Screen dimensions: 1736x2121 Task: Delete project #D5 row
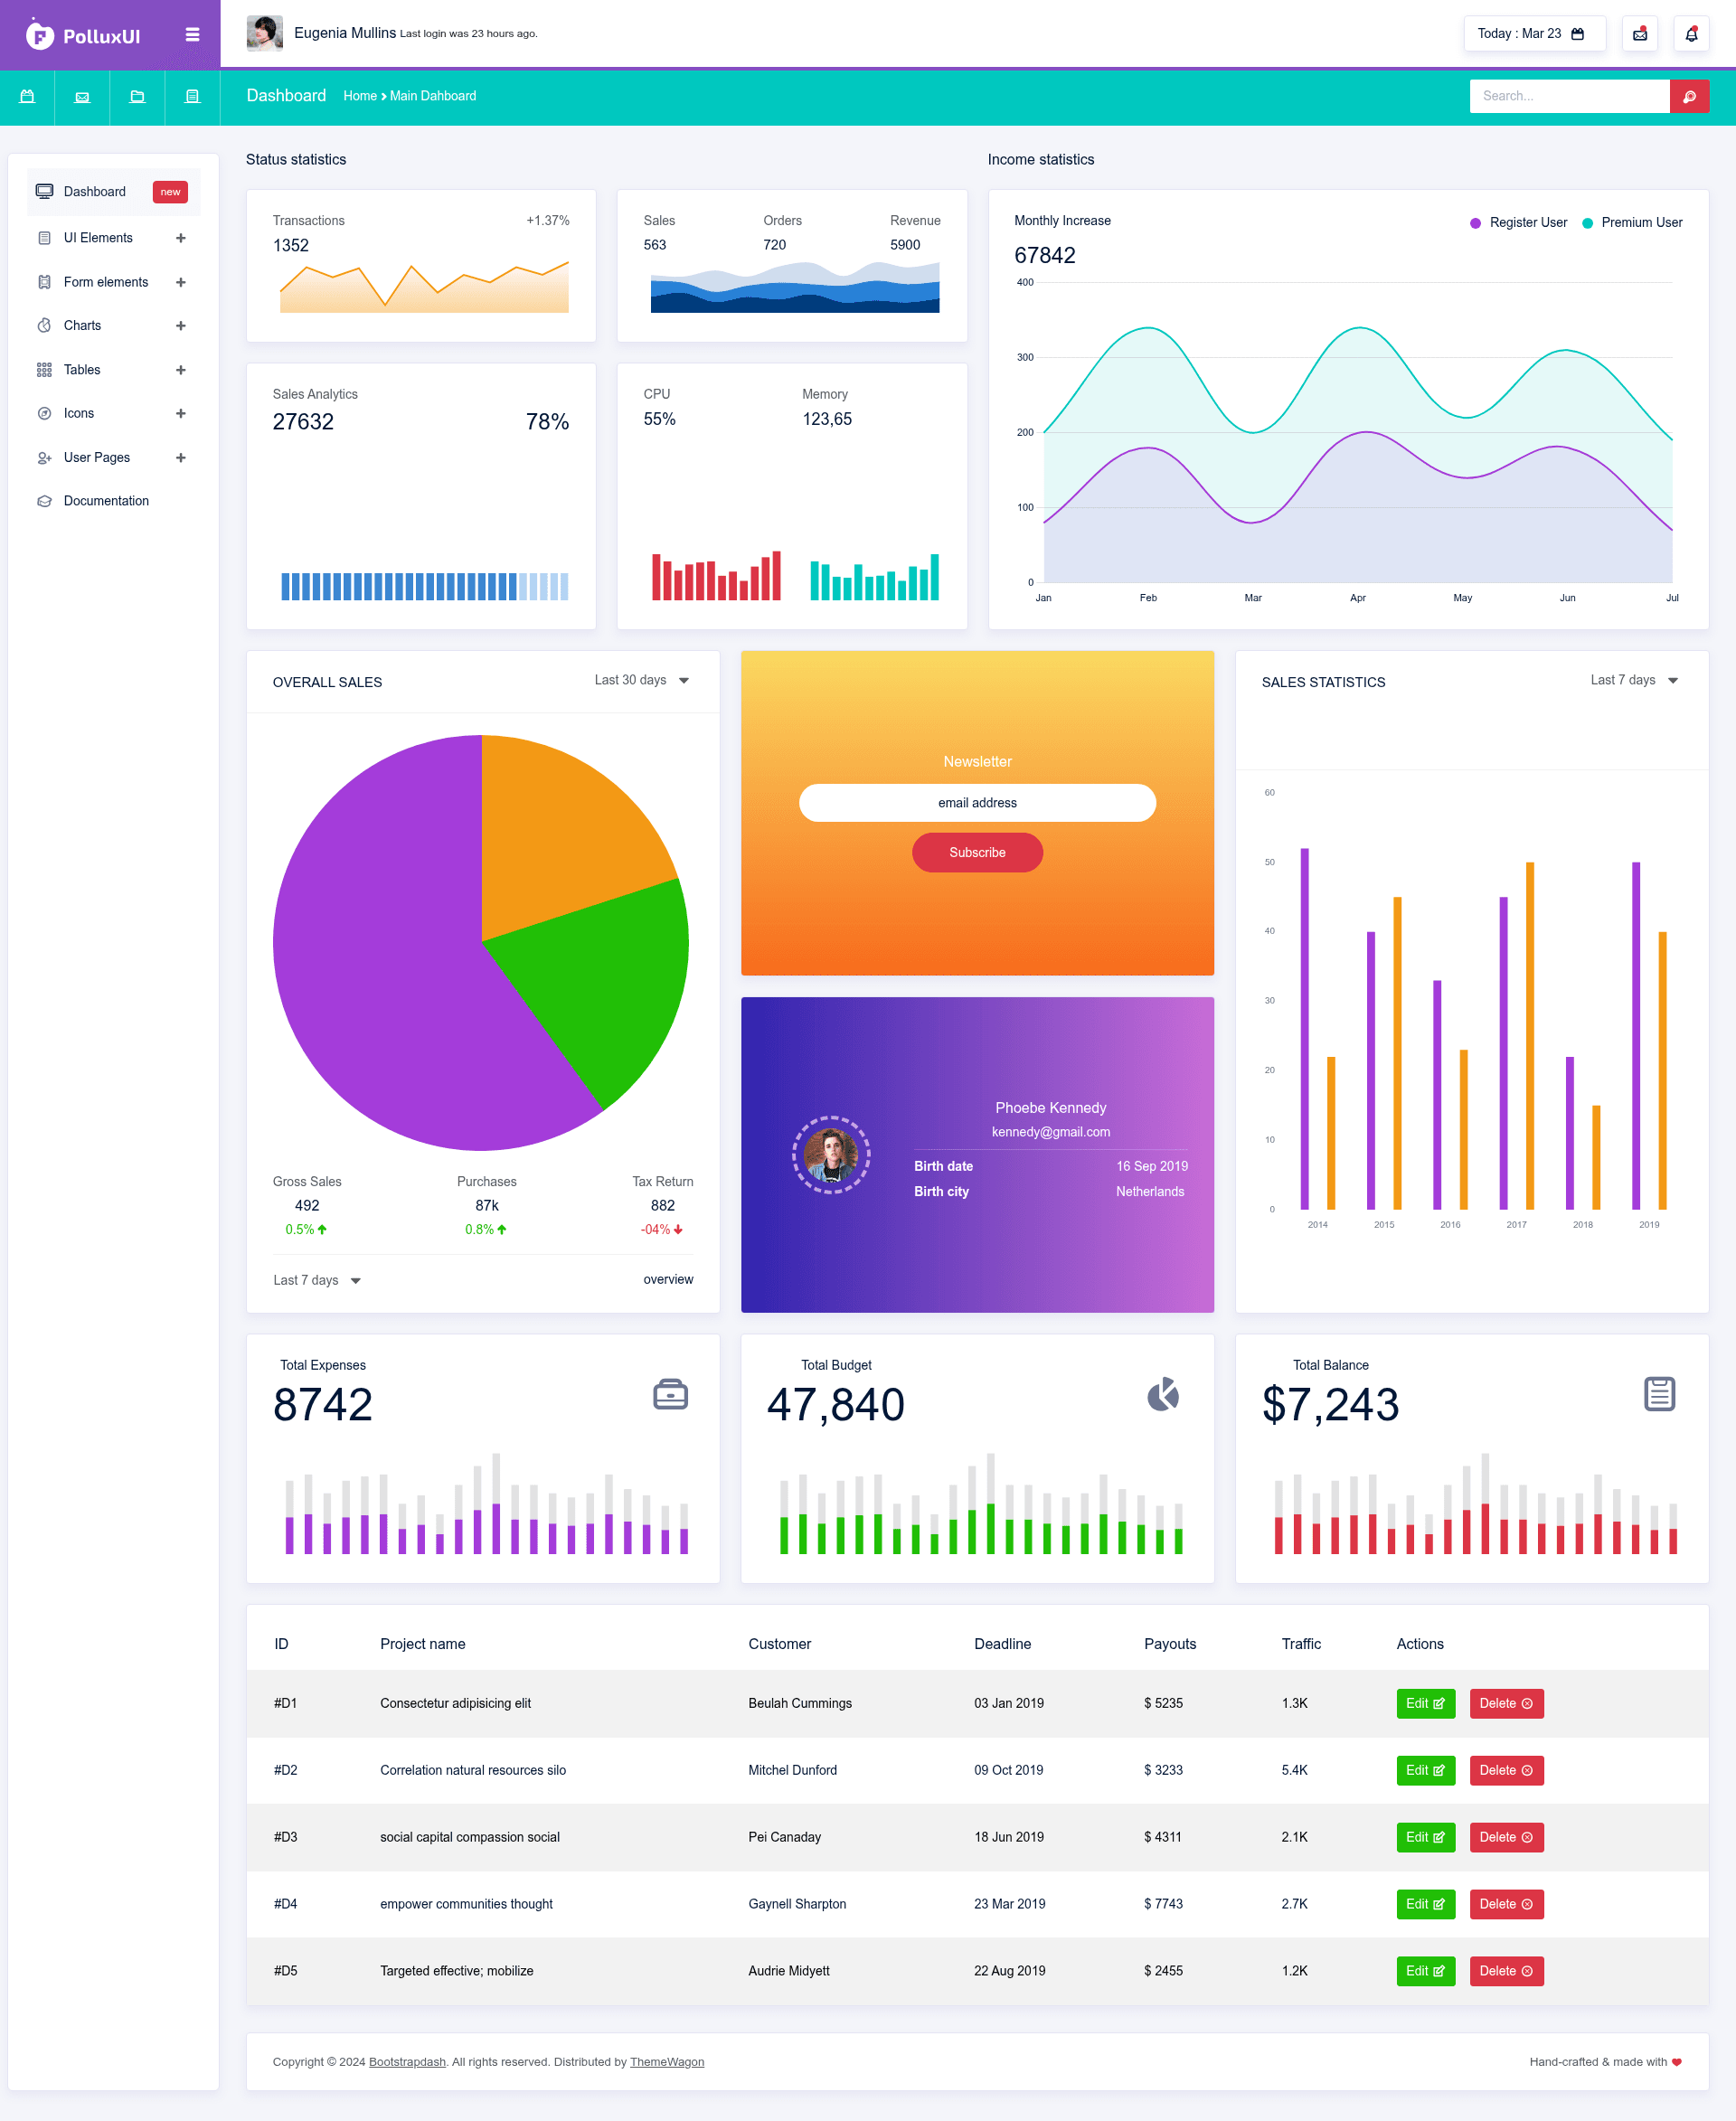pos(1506,1971)
